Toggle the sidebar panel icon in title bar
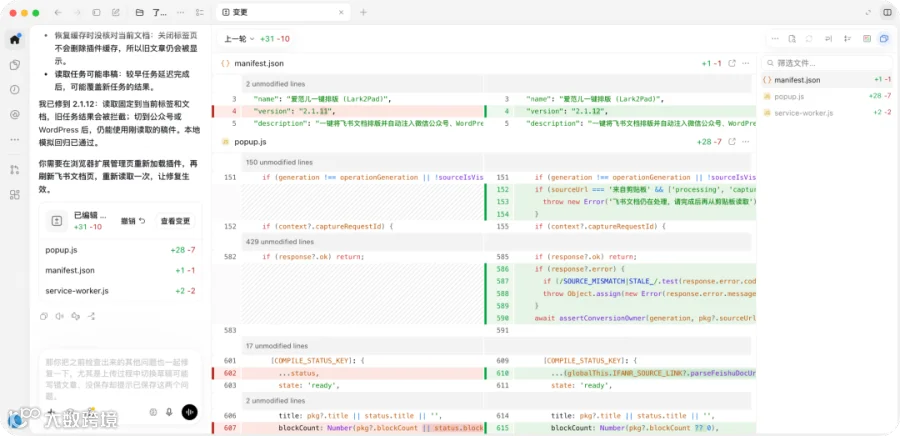The height and width of the screenshot is (436, 900). [x=96, y=12]
